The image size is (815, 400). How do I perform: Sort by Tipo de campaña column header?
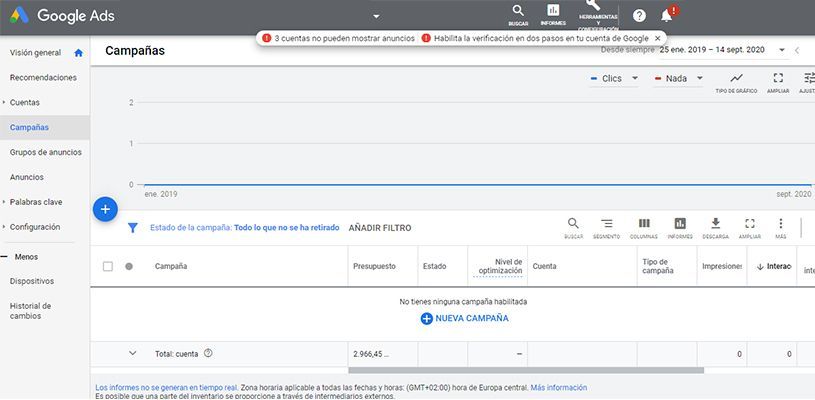[x=658, y=266]
